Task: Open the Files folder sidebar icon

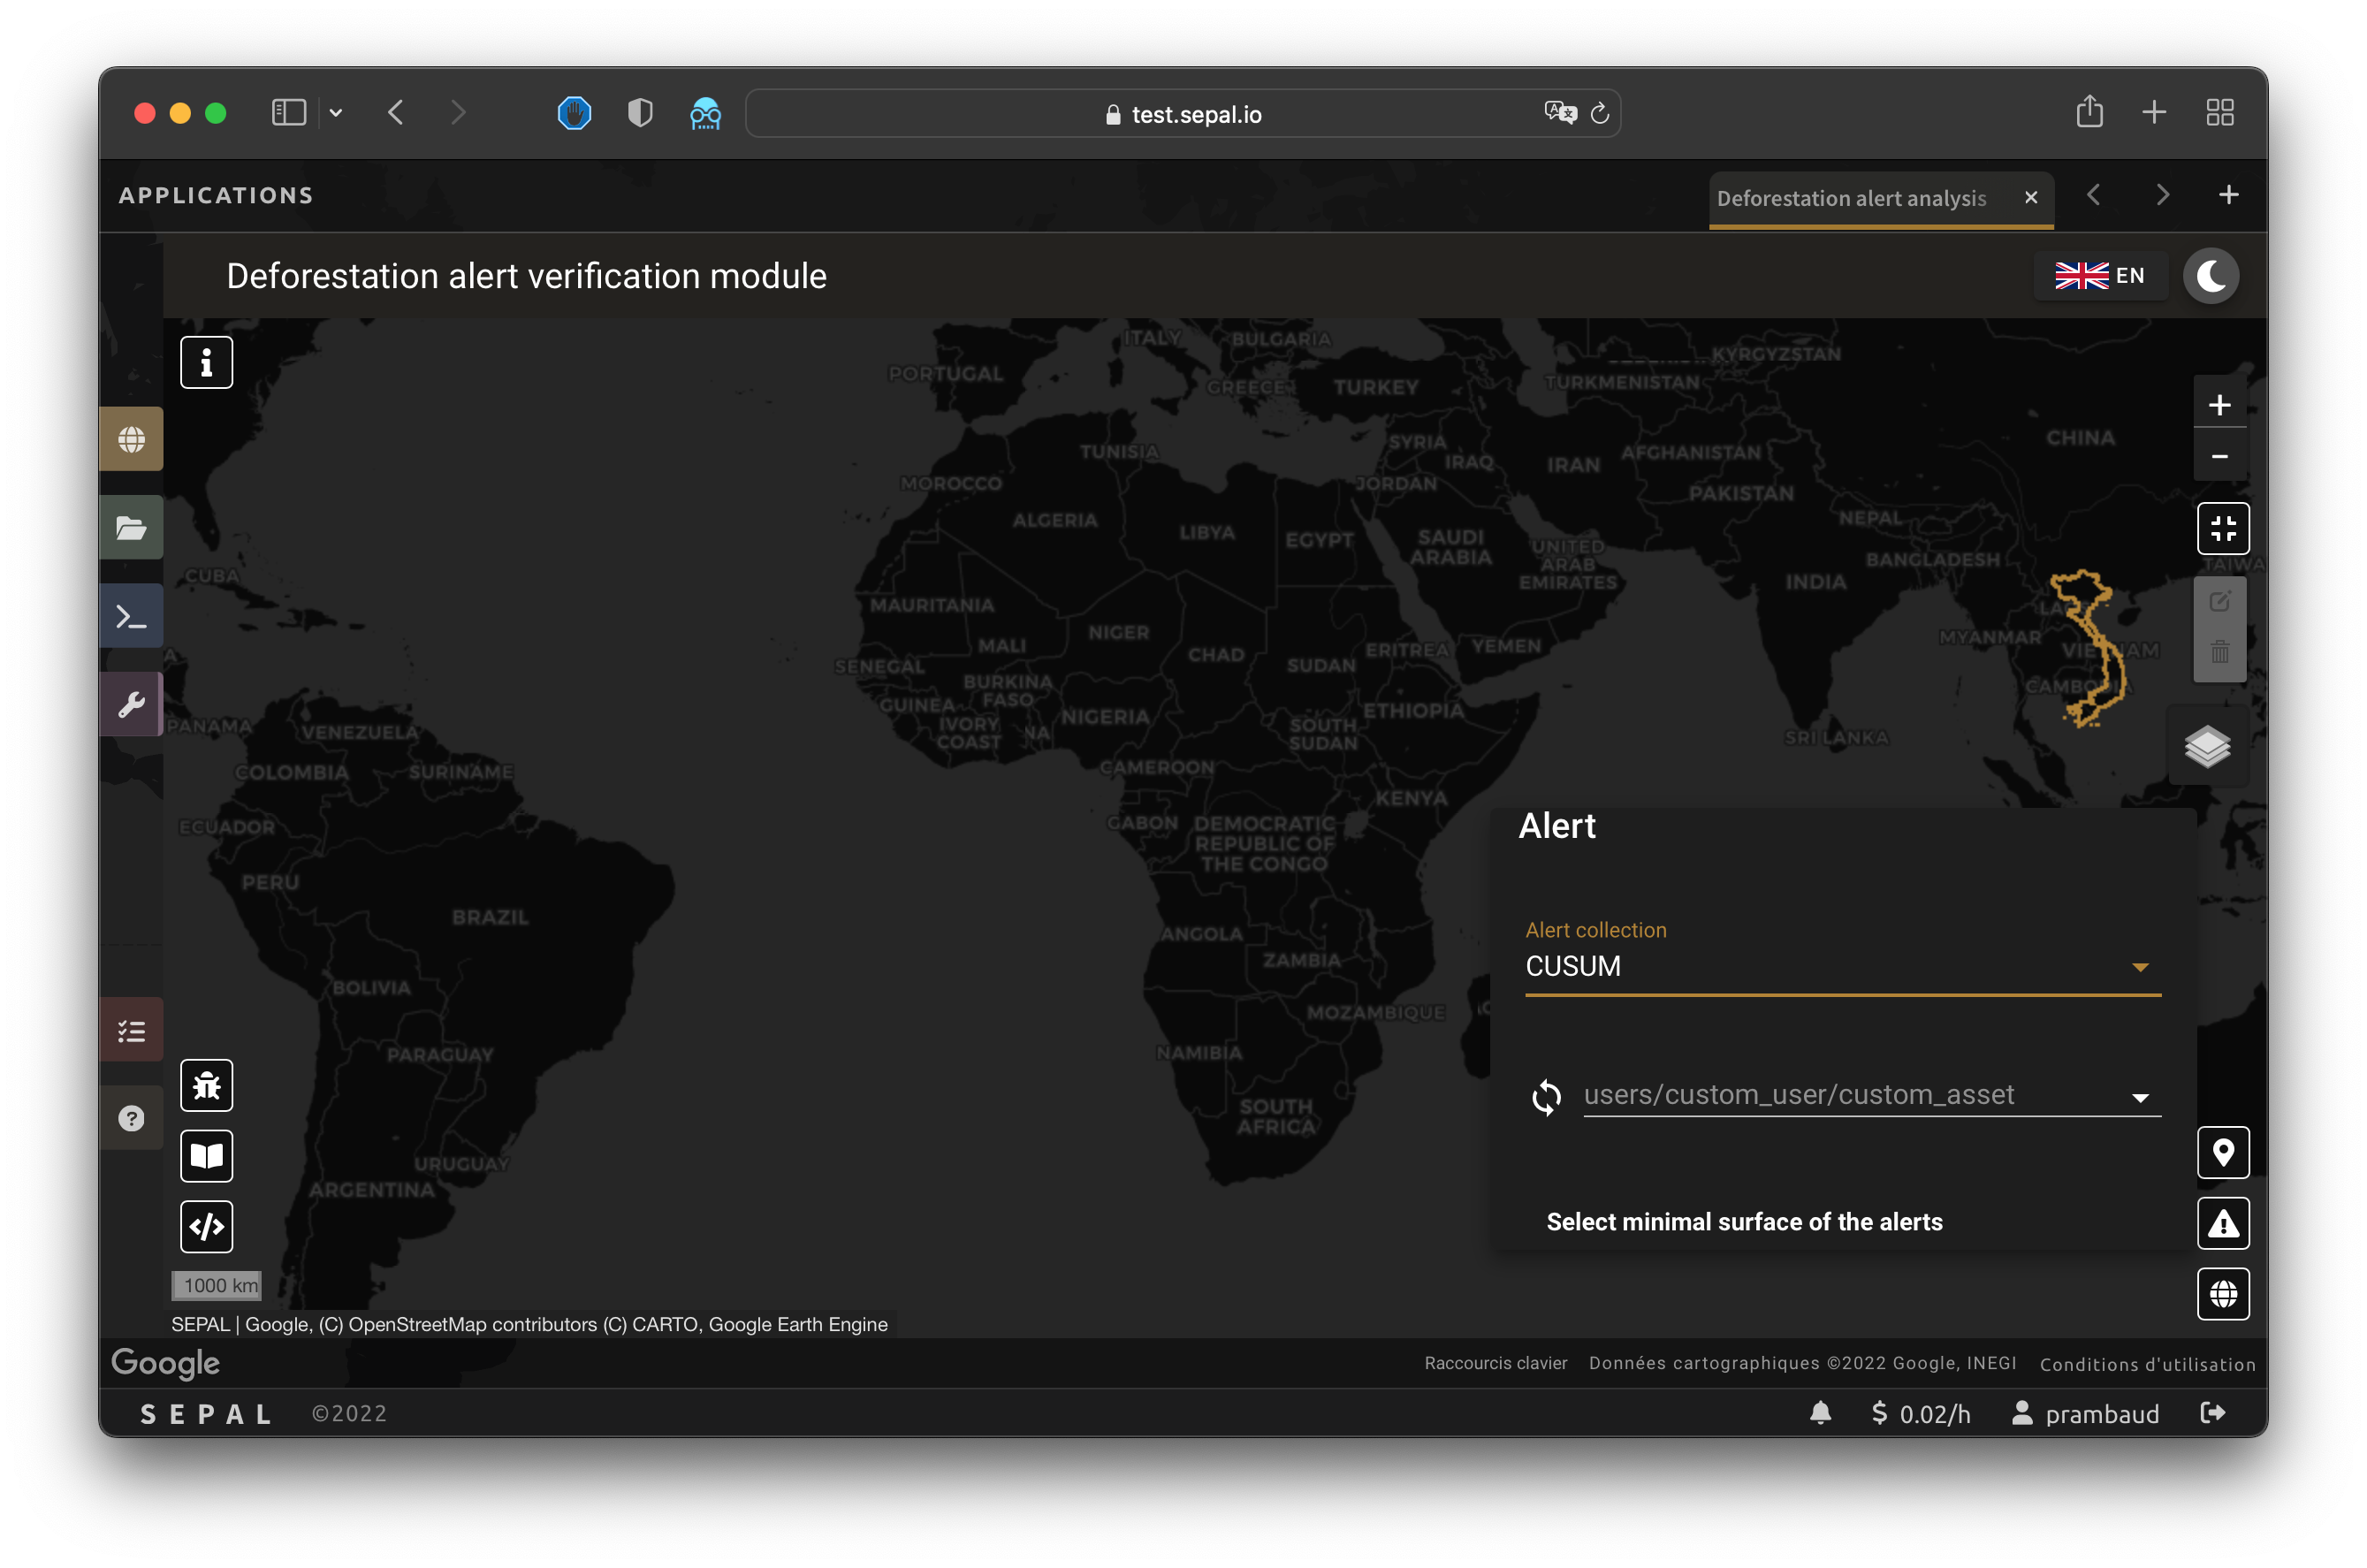Action: pos(131,527)
